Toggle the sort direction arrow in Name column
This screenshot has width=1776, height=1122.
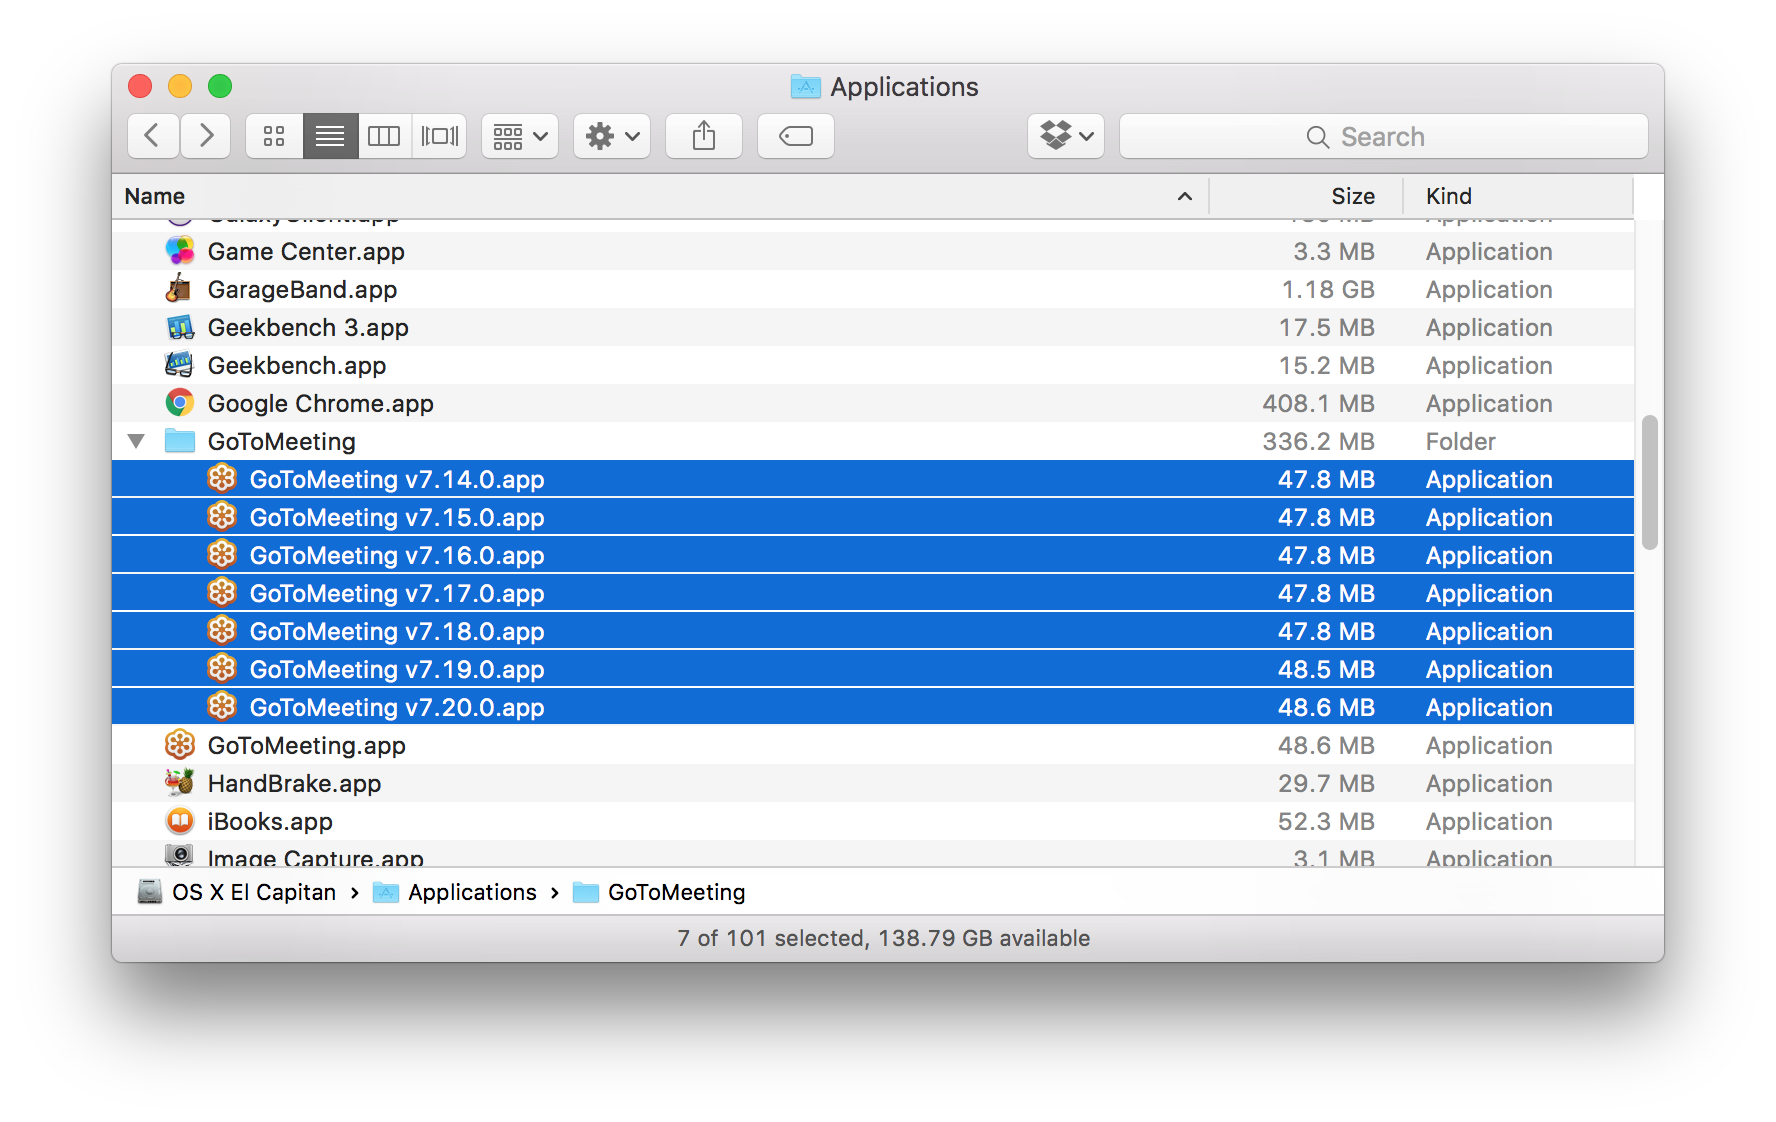(x=1185, y=196)
